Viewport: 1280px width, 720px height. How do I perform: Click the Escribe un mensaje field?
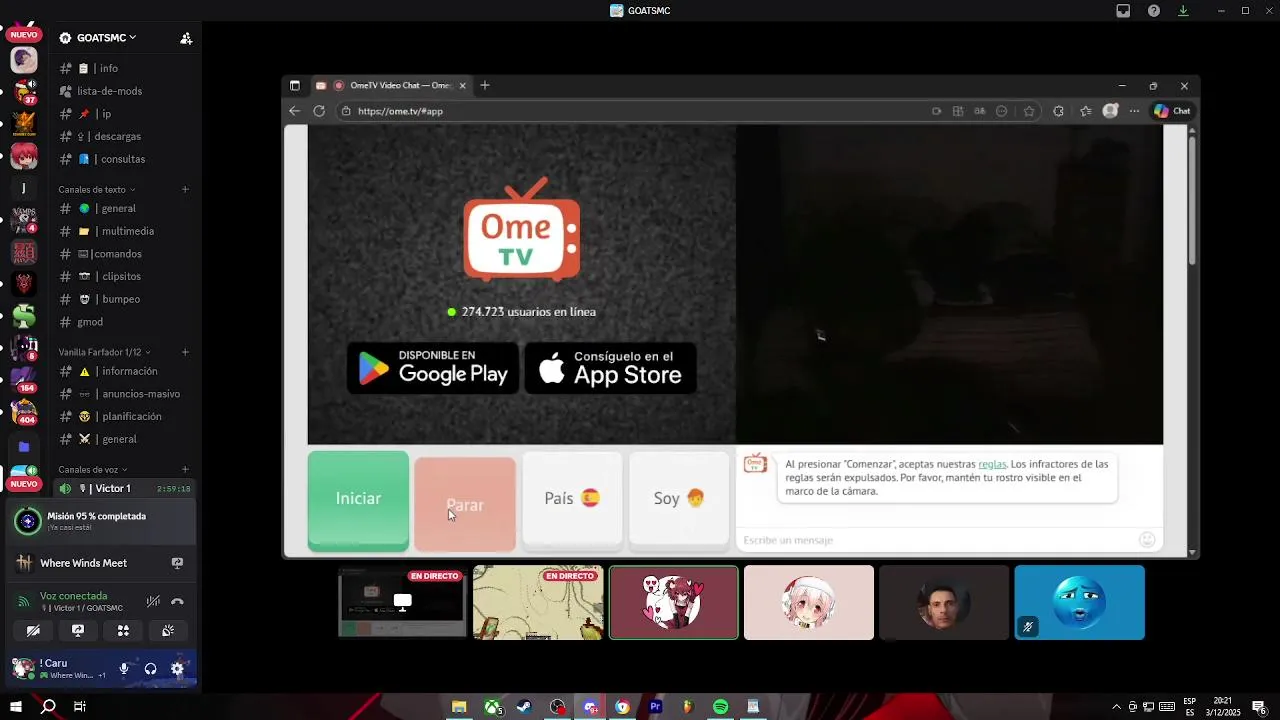[935, 540]
